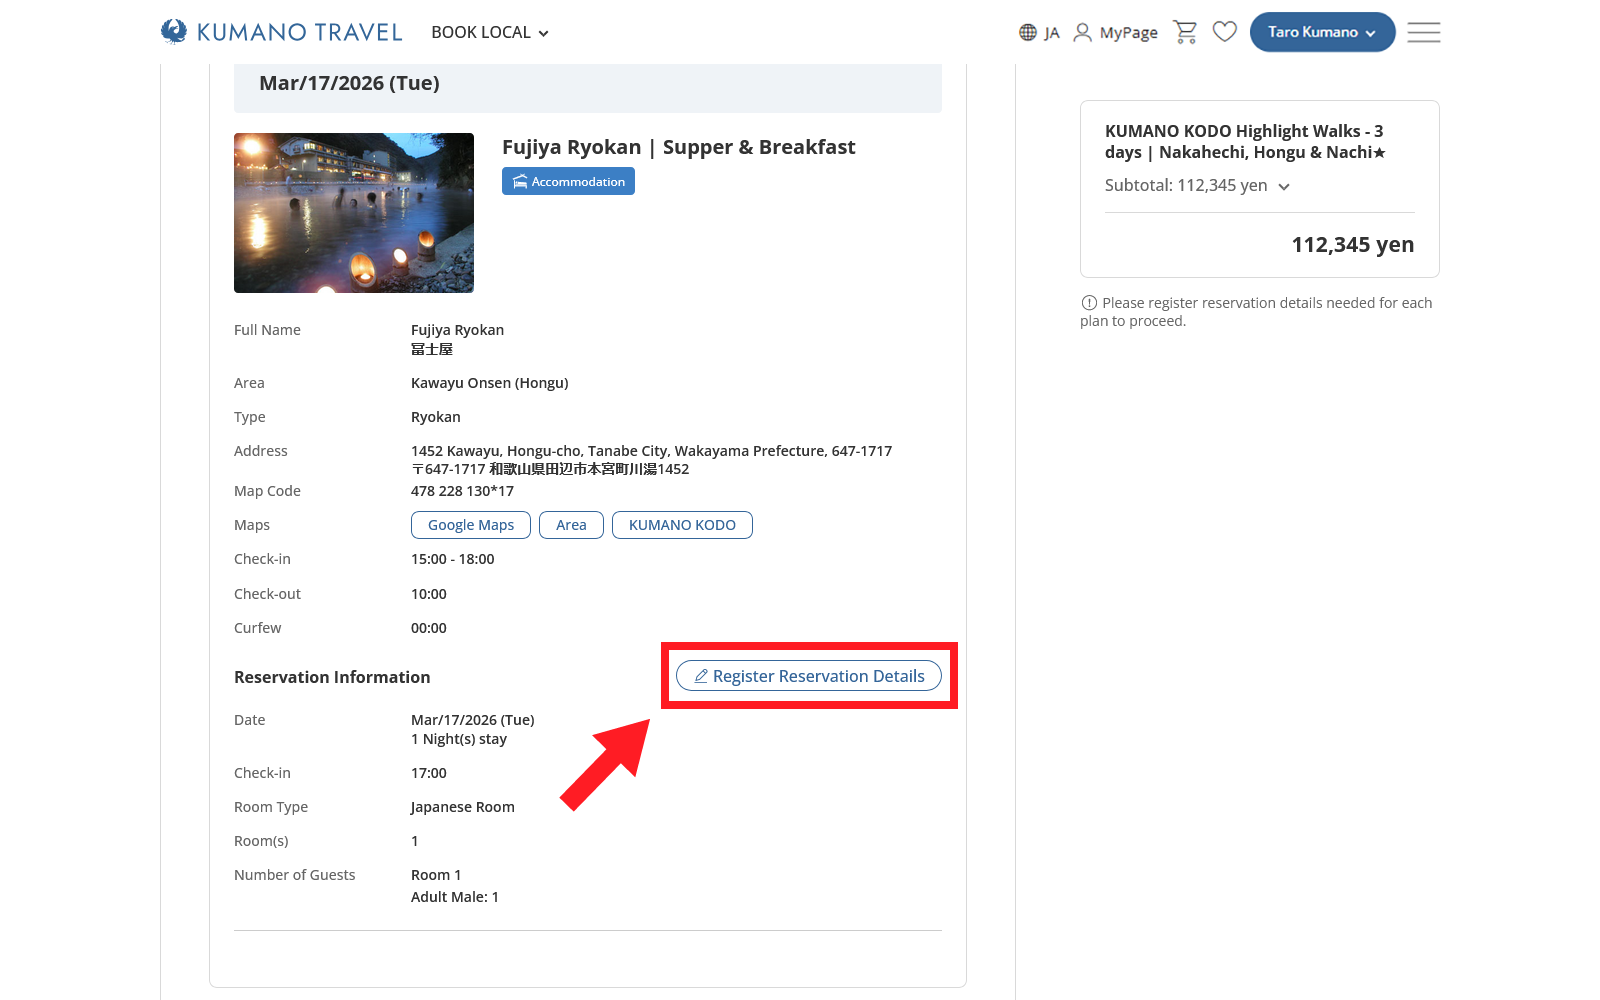This screenshot has width=1600, height=1000.
Task: Click the bed icon in Accommodation badge
Action: click(520, 182)
